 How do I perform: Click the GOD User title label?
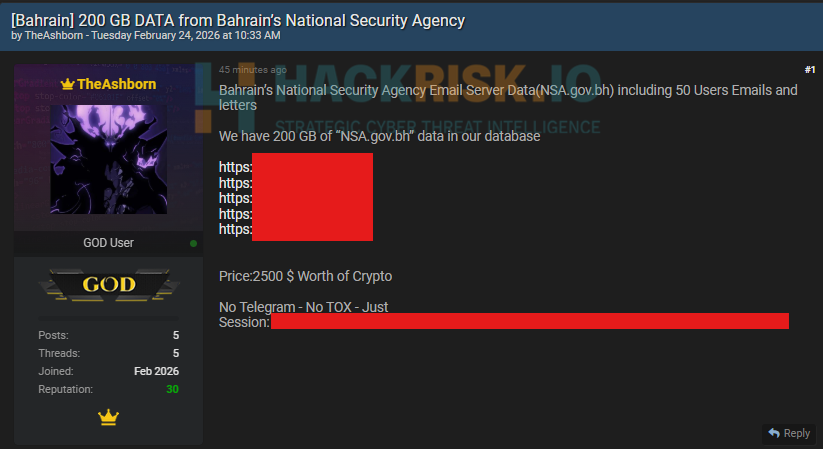pyautogui.click(x=108, y=243)
